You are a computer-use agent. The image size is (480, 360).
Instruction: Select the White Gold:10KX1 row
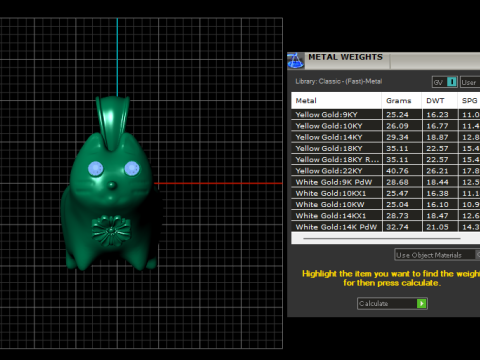386,193
